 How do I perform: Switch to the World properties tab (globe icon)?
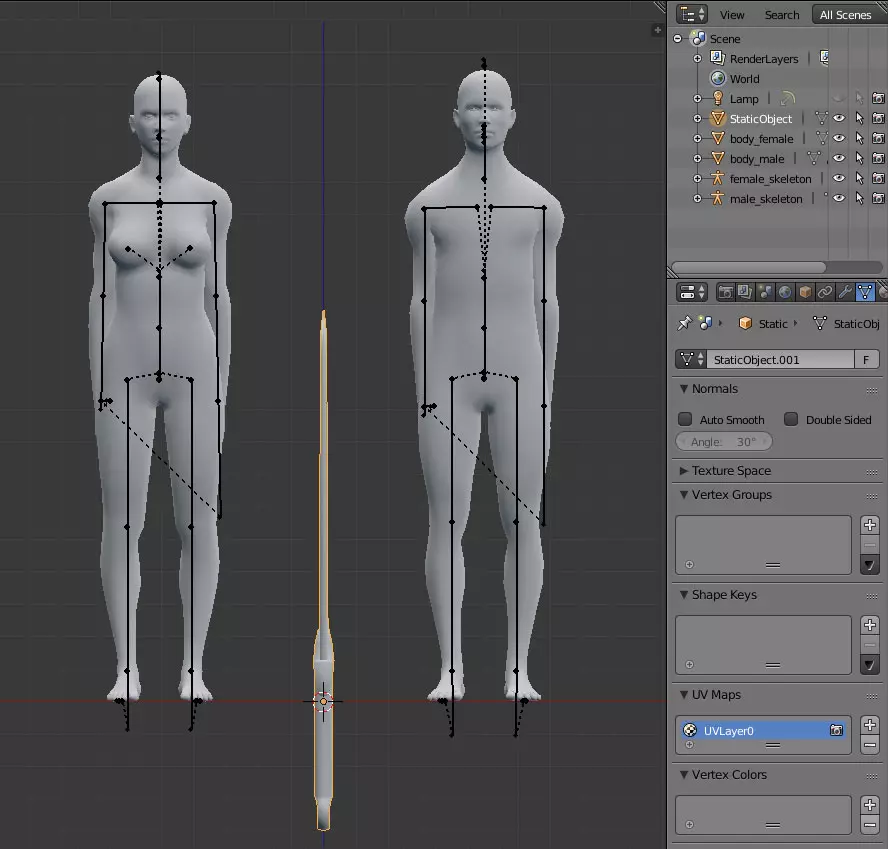pos(785,292)
